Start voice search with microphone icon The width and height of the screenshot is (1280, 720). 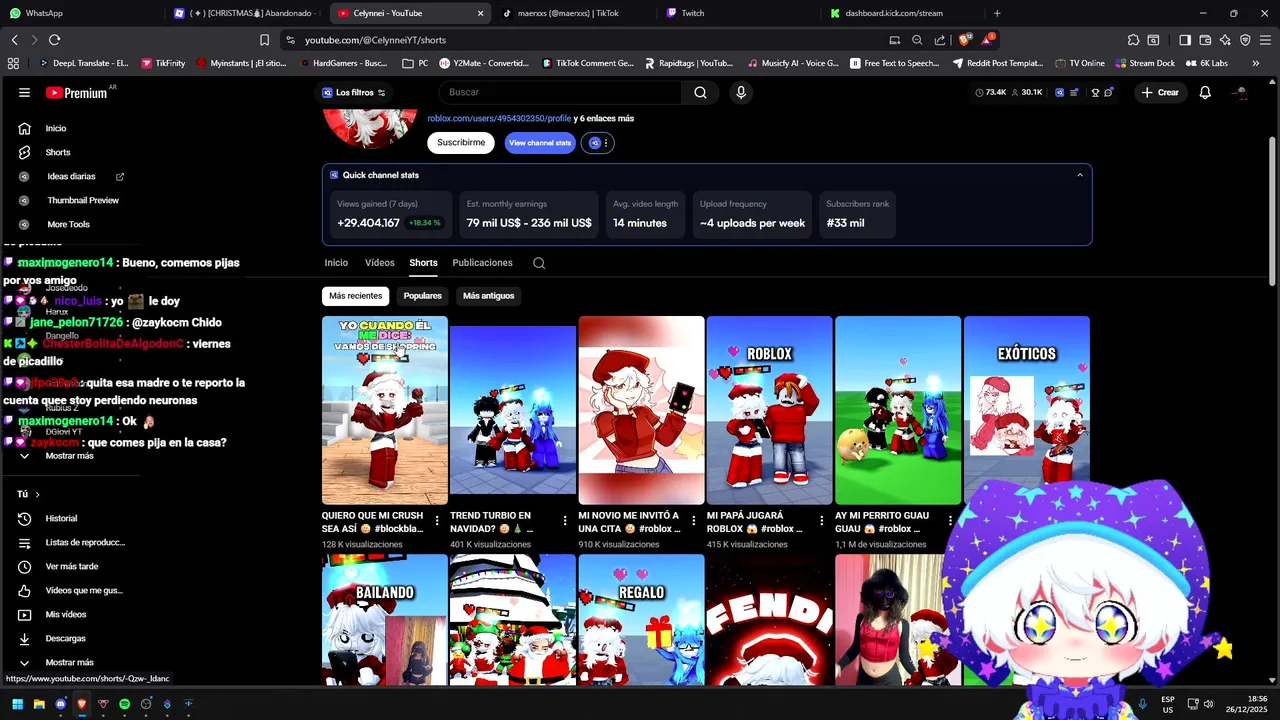[x=741, y=92]
